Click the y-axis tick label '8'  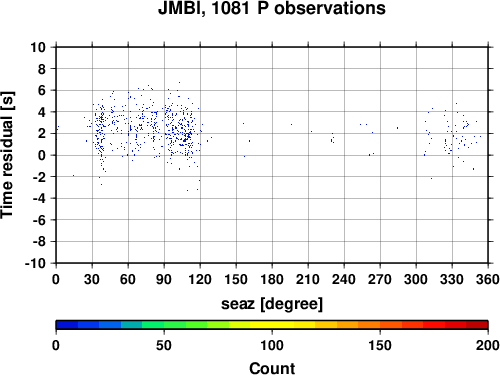click(41, 69)
